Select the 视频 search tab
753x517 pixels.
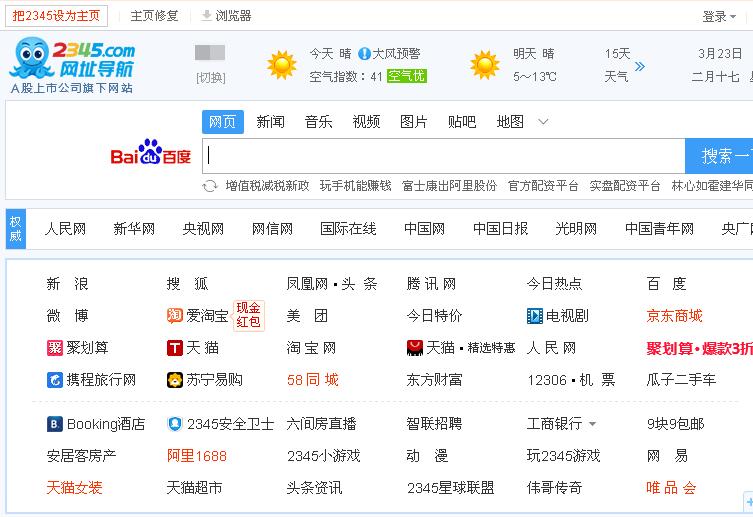366,121
